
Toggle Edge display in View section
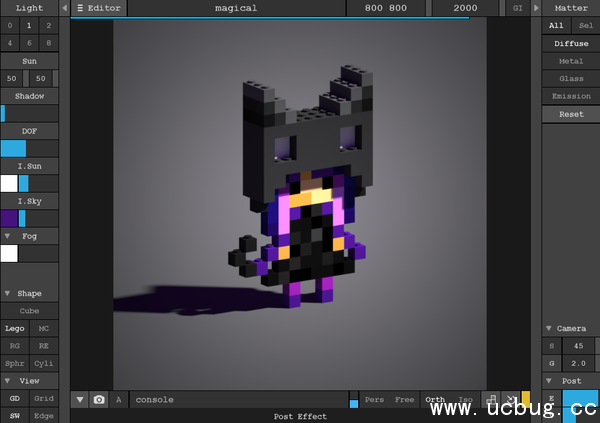click(44, 416)
